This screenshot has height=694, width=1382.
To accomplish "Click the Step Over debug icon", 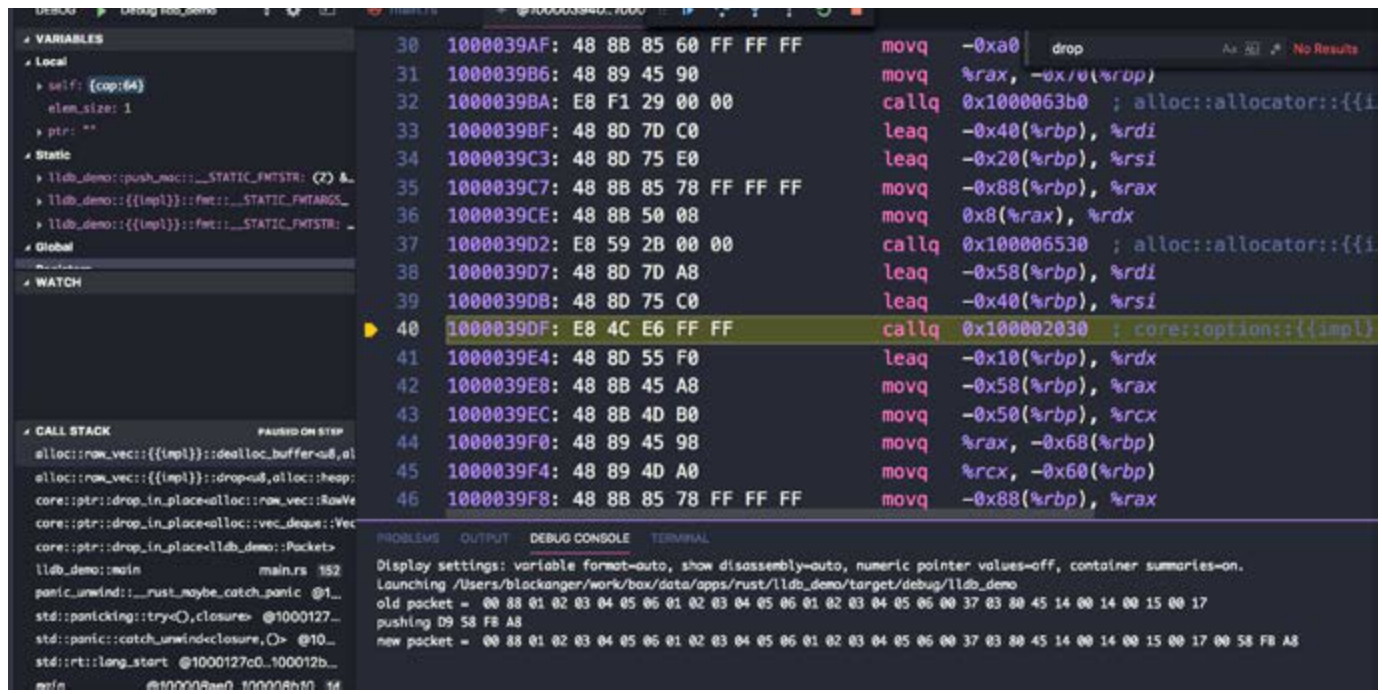I will pos(722,11).
